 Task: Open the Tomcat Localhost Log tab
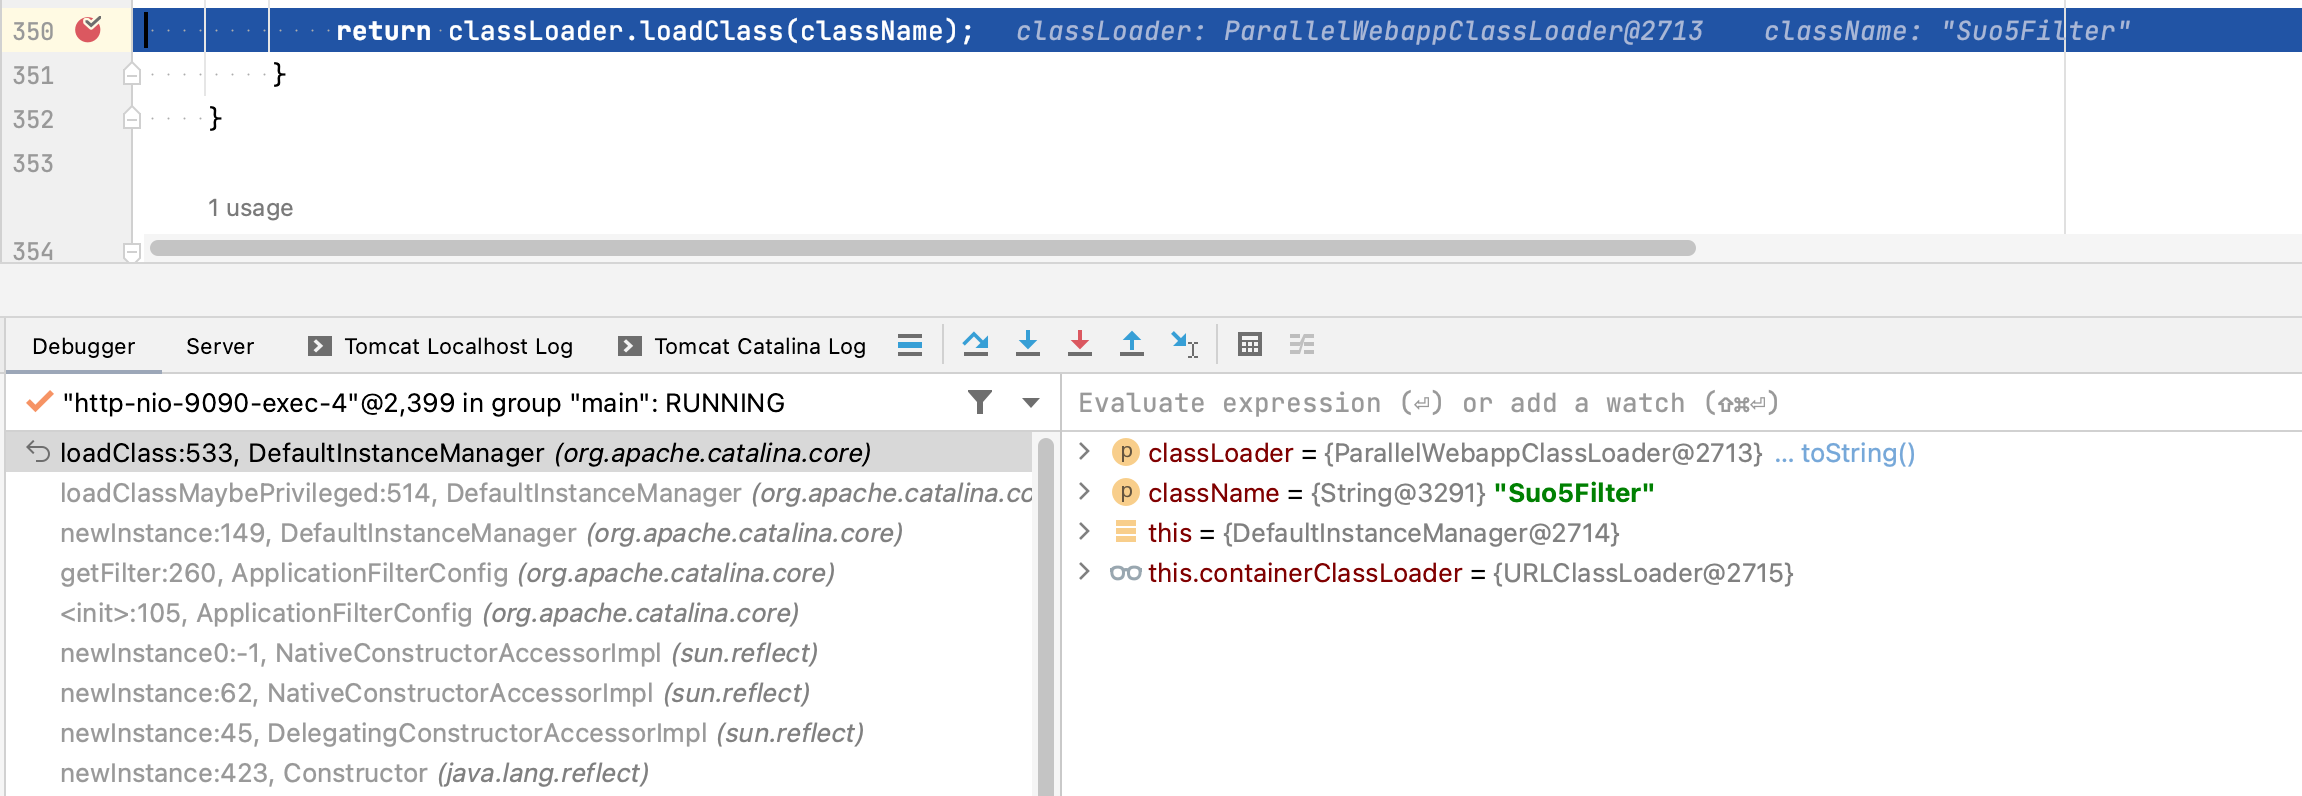point(441,346)
